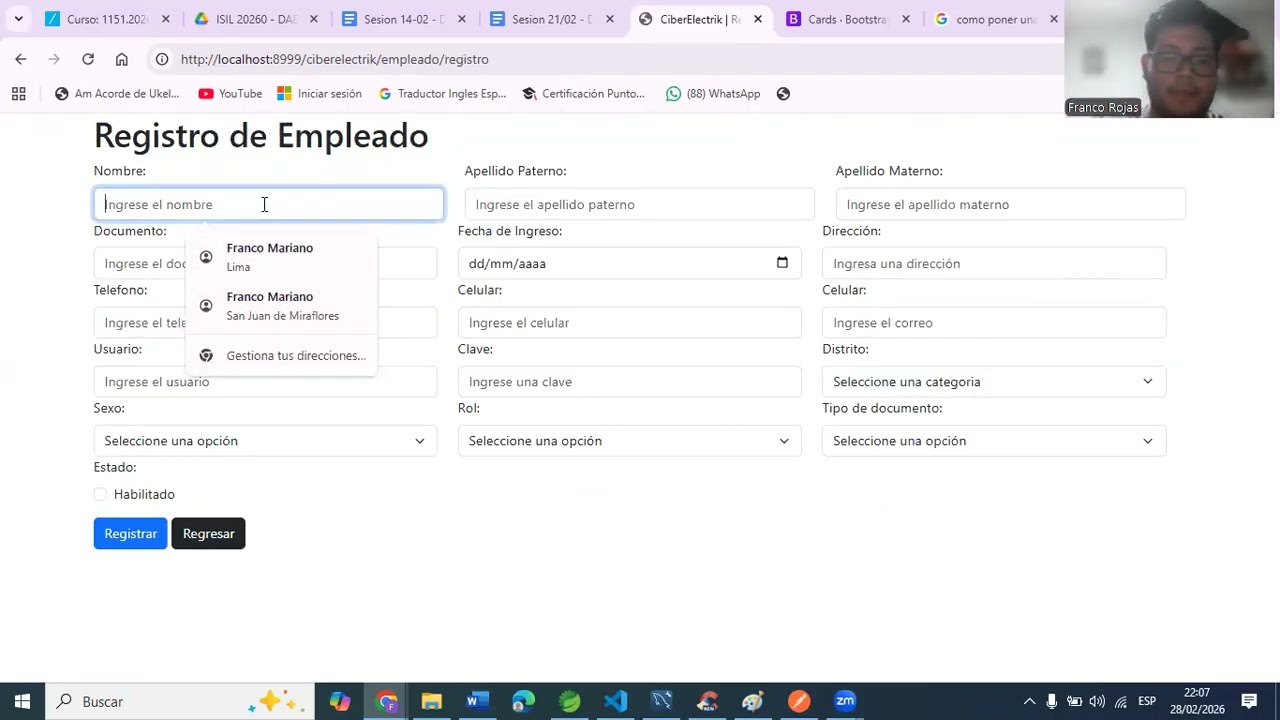Open Spring Tools green icon in taskbar

coord(569,701)
